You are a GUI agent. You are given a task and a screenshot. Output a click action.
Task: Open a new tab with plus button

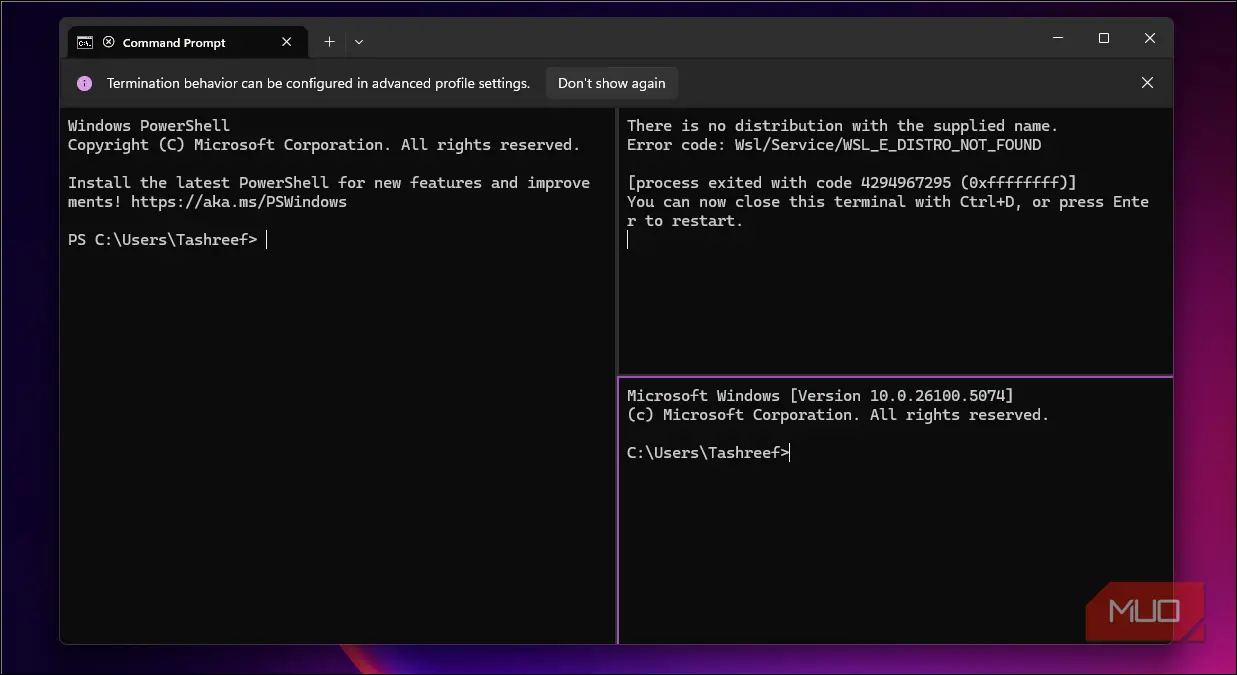329,42
